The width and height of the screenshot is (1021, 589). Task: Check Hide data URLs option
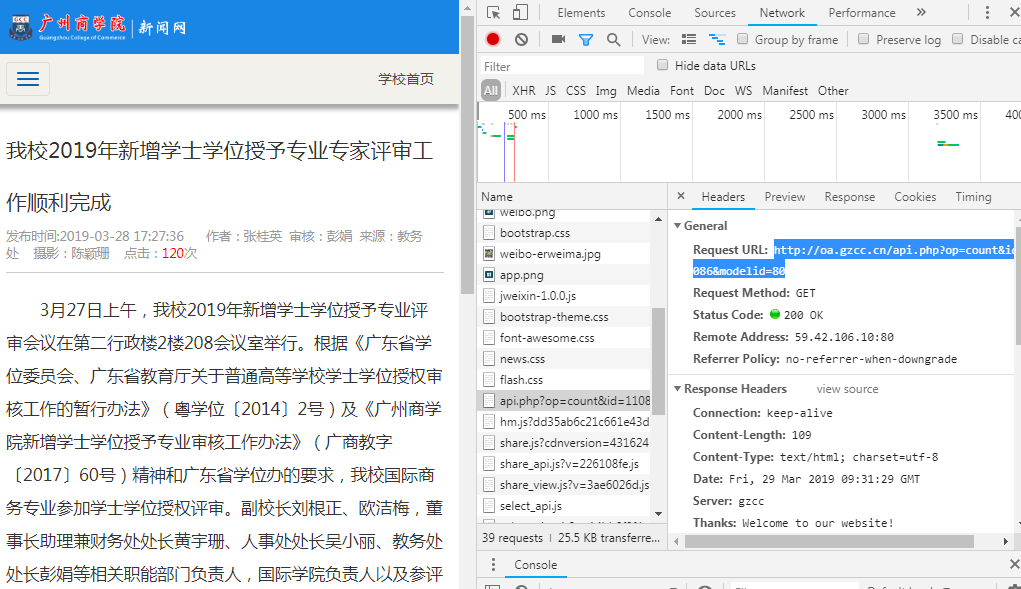point(662,65)
